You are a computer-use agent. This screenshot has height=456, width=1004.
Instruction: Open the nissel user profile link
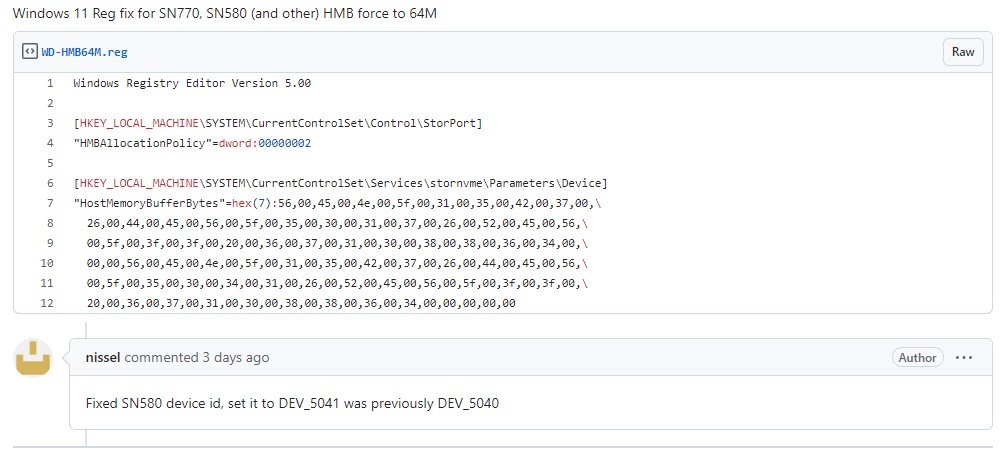pos(102,357)
